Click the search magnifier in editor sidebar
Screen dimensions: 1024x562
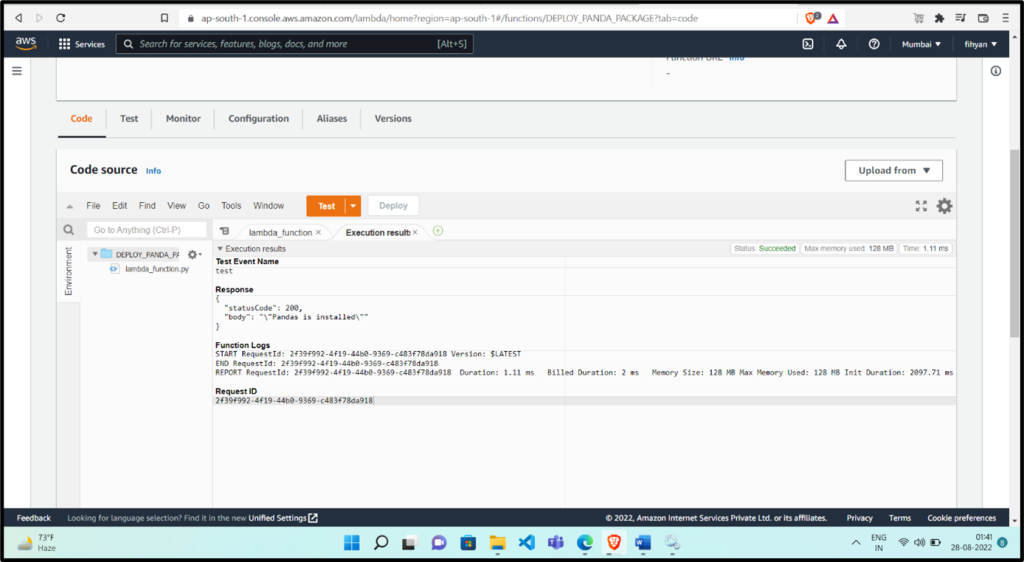point(69,230)
